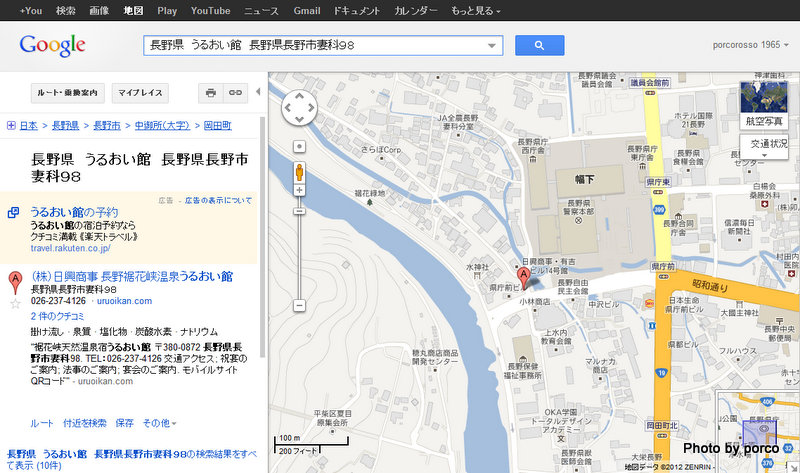Image resolution: width=800 pixels, height=473 pixels.
Task: Click 広告の表示について link
Action: click(x=218, y=201)
